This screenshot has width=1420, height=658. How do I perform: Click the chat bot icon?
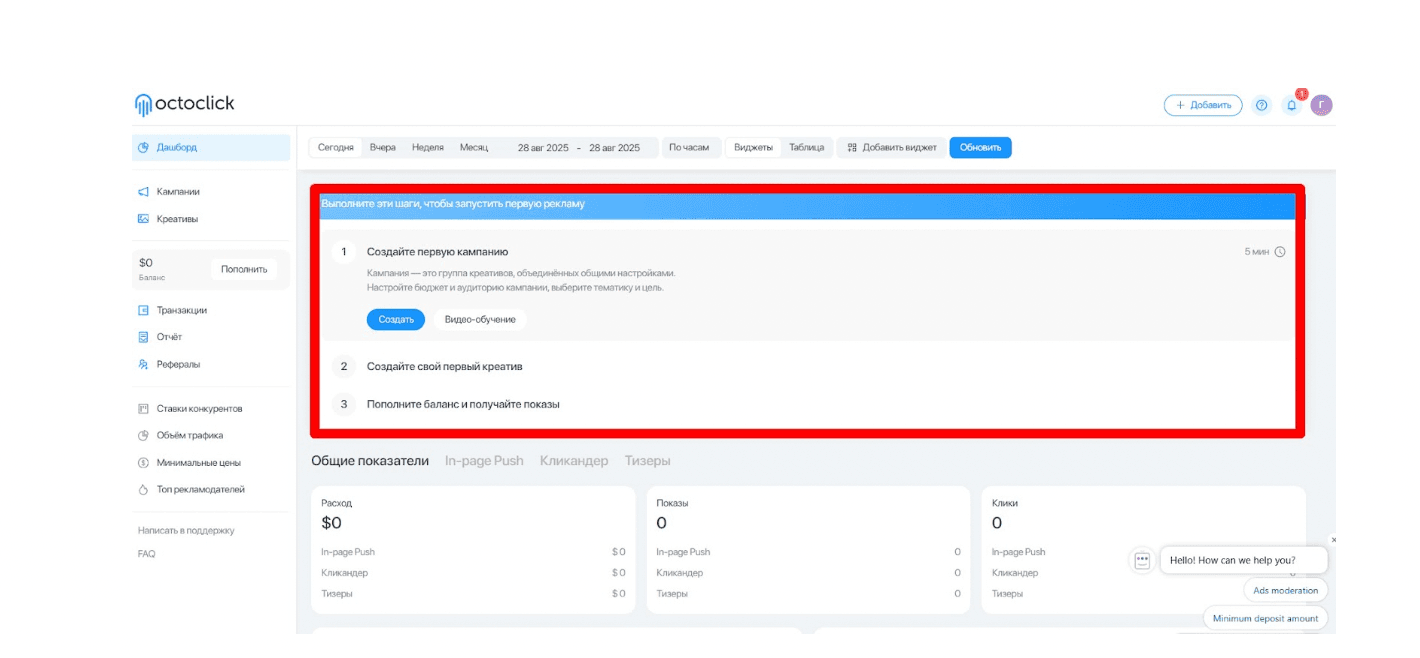(1142, 560)
